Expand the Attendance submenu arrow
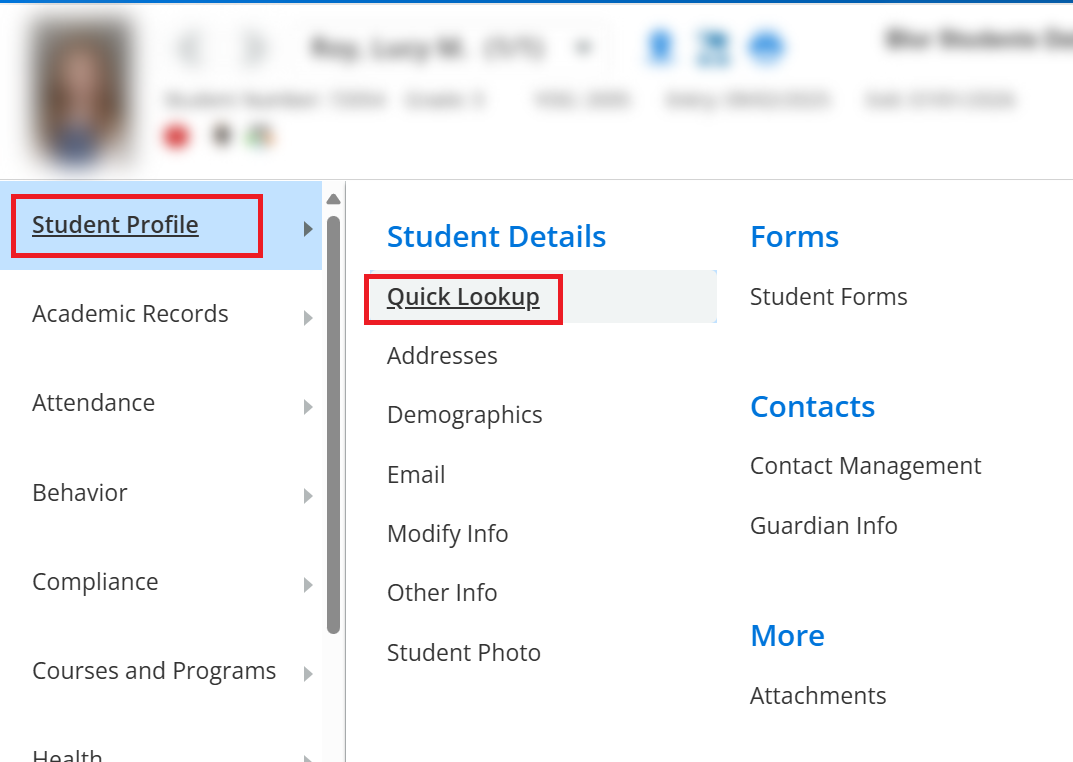This screenshot has width=1073, height=762. (x=308, y=407)
